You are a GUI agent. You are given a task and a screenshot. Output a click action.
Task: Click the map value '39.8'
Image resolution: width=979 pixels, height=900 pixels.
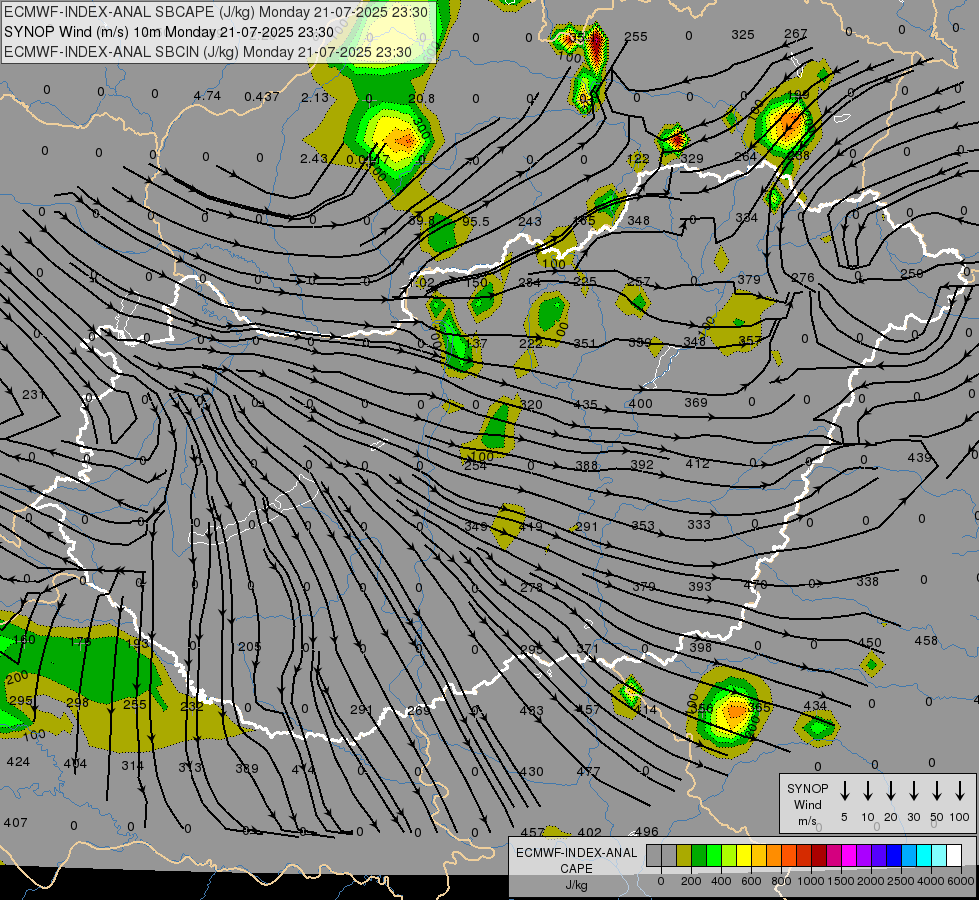[x=421, y=220]
